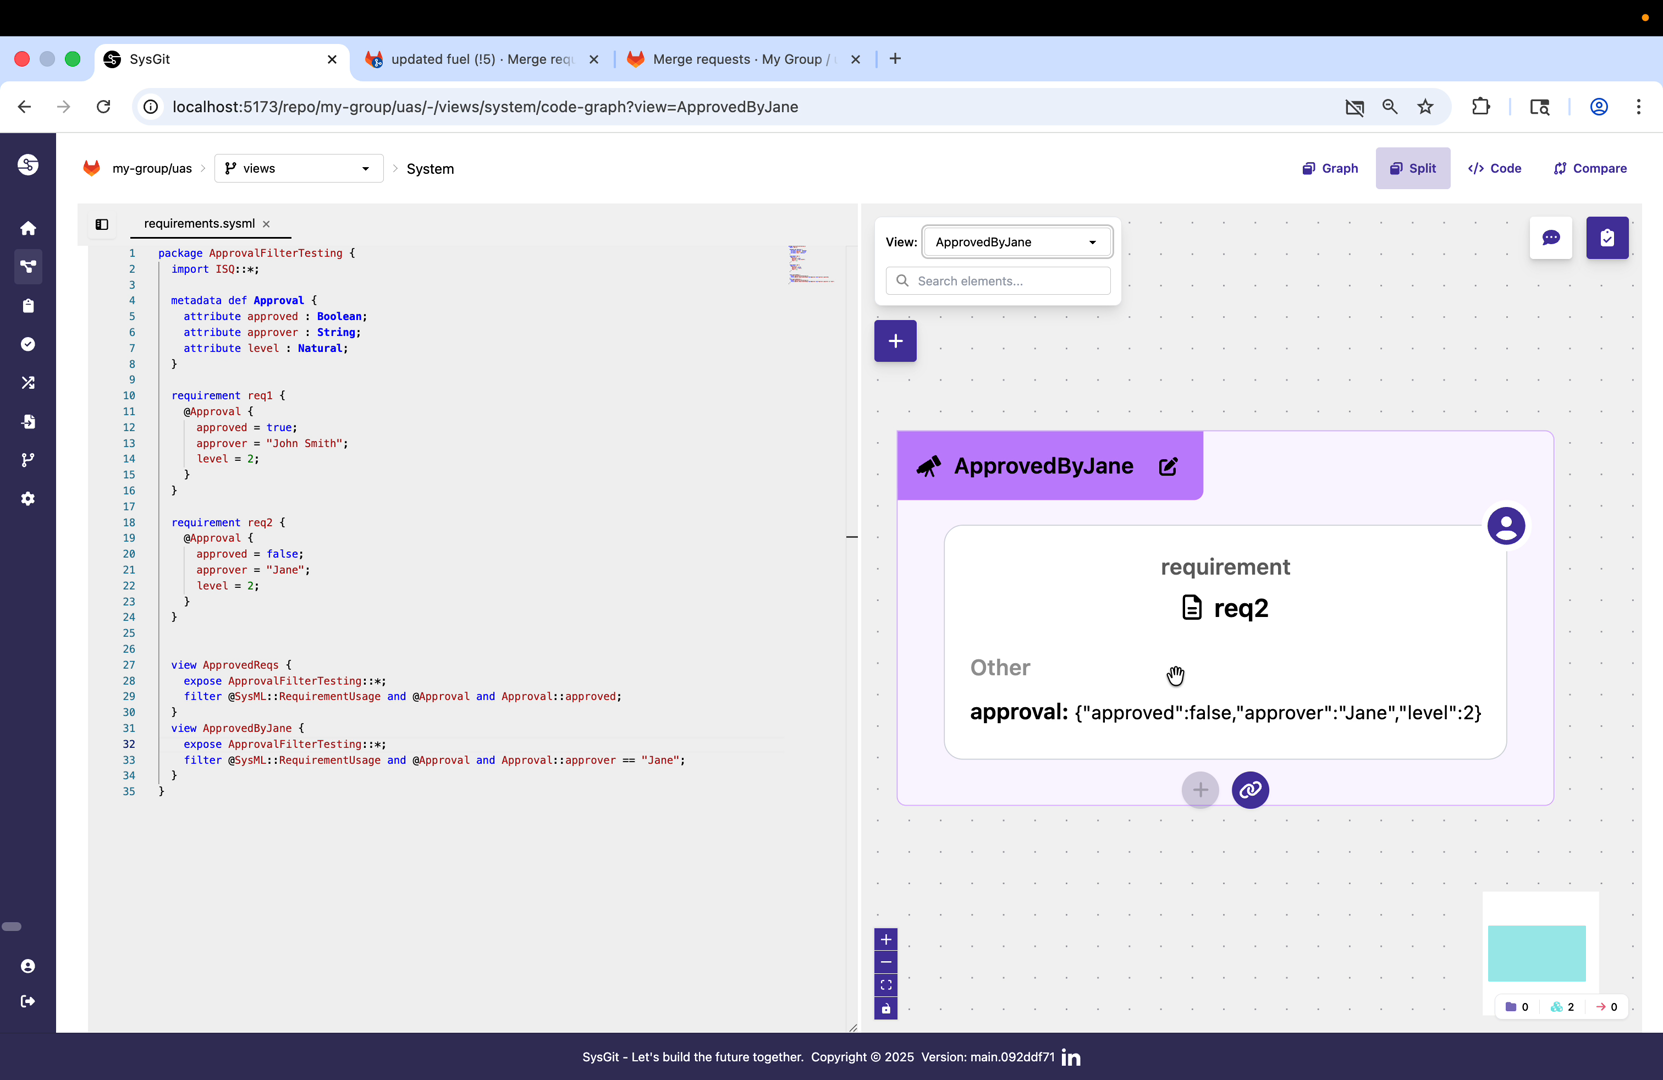The width and height of the screenshot is (1663, 1080).
Task: Open the View dropdown showing ApprovedByJane
Action: coord(1016,242)
